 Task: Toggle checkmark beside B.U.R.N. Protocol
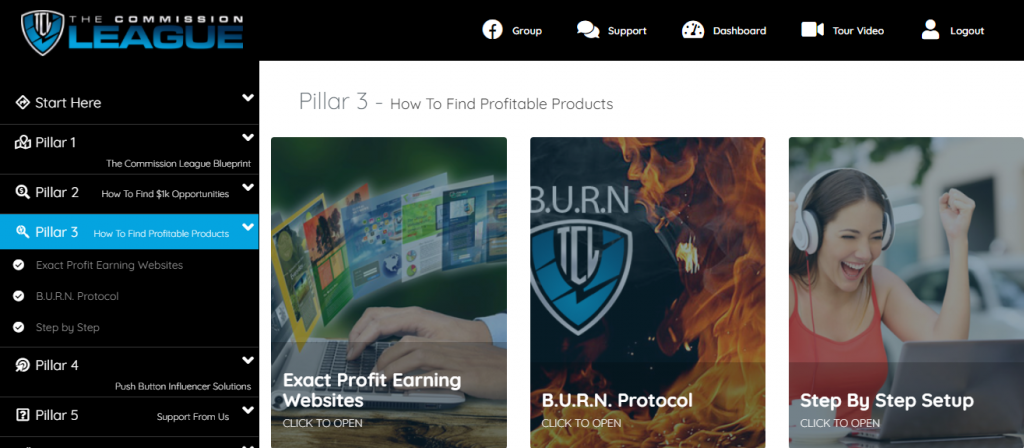[18, 296]
